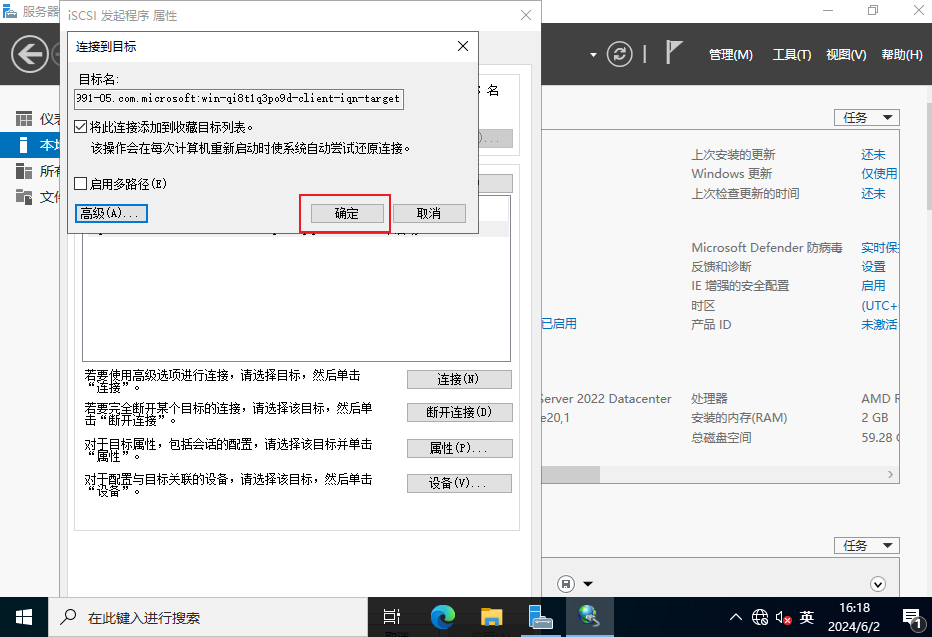The width and height of the screenshot is (932, 637).
Task: Uncheck add connection to favorite targets list
Action: click(81, 128)
